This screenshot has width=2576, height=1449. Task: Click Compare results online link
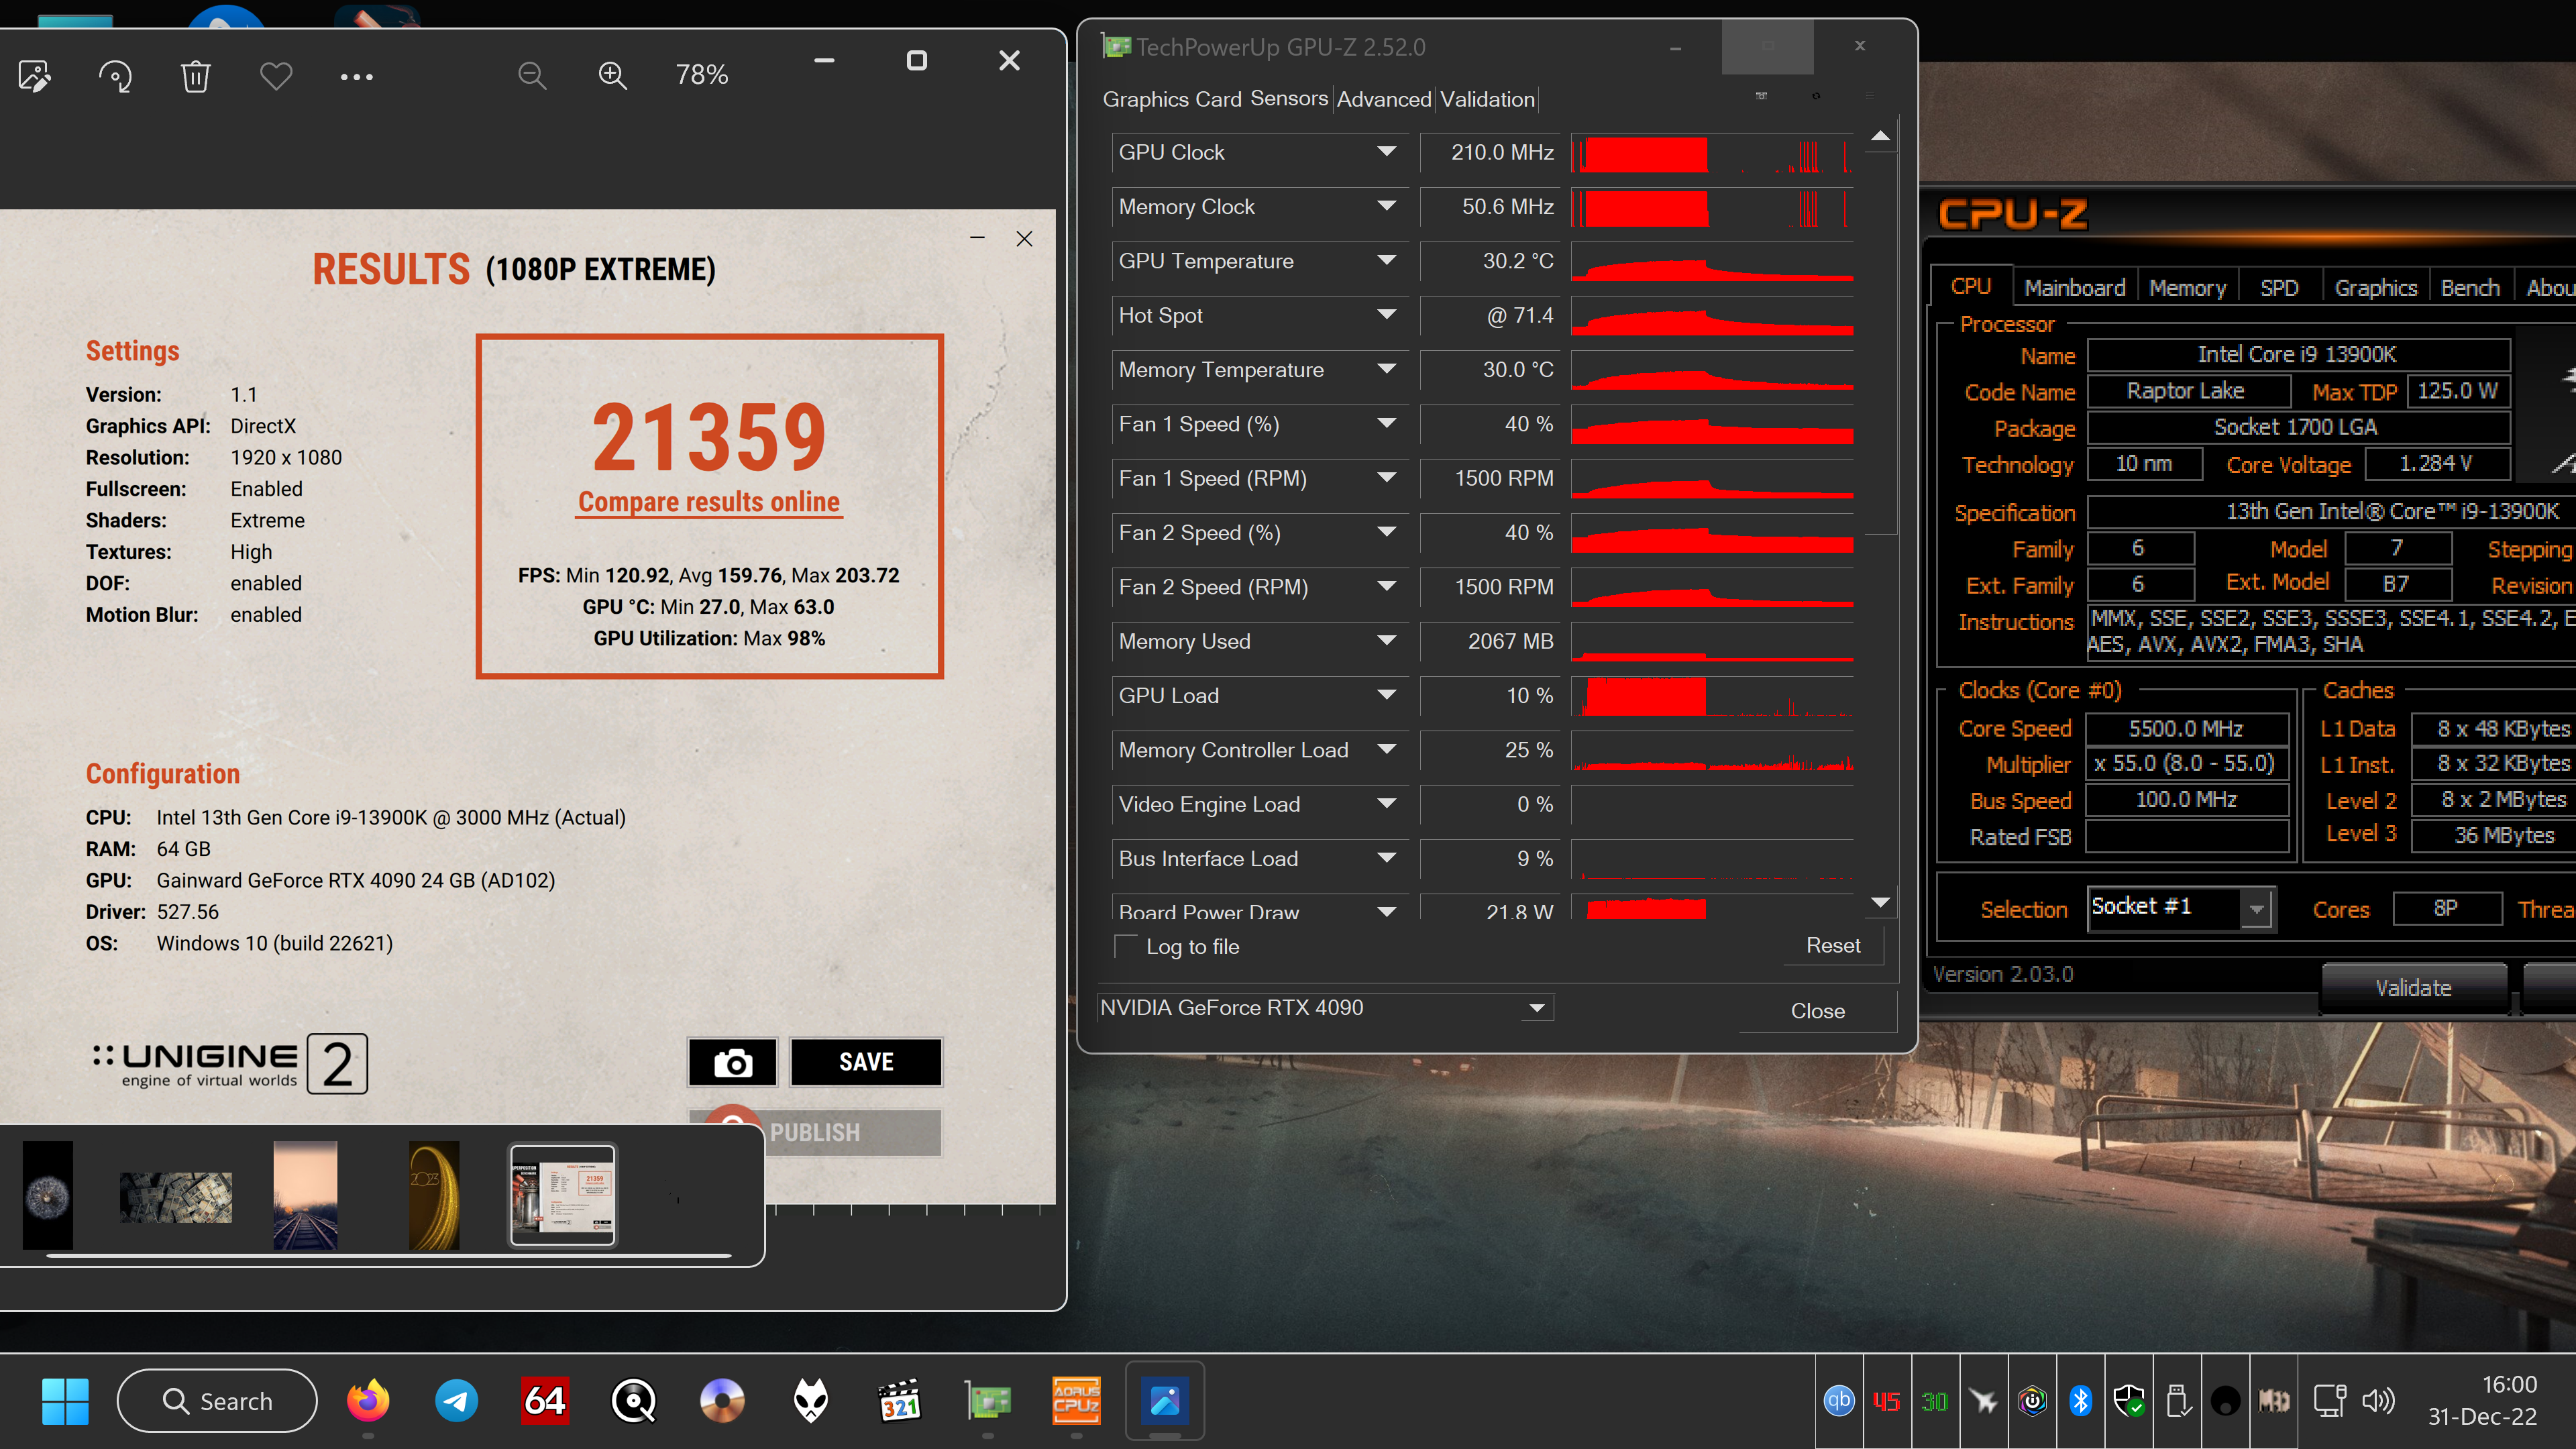[709, 502]
